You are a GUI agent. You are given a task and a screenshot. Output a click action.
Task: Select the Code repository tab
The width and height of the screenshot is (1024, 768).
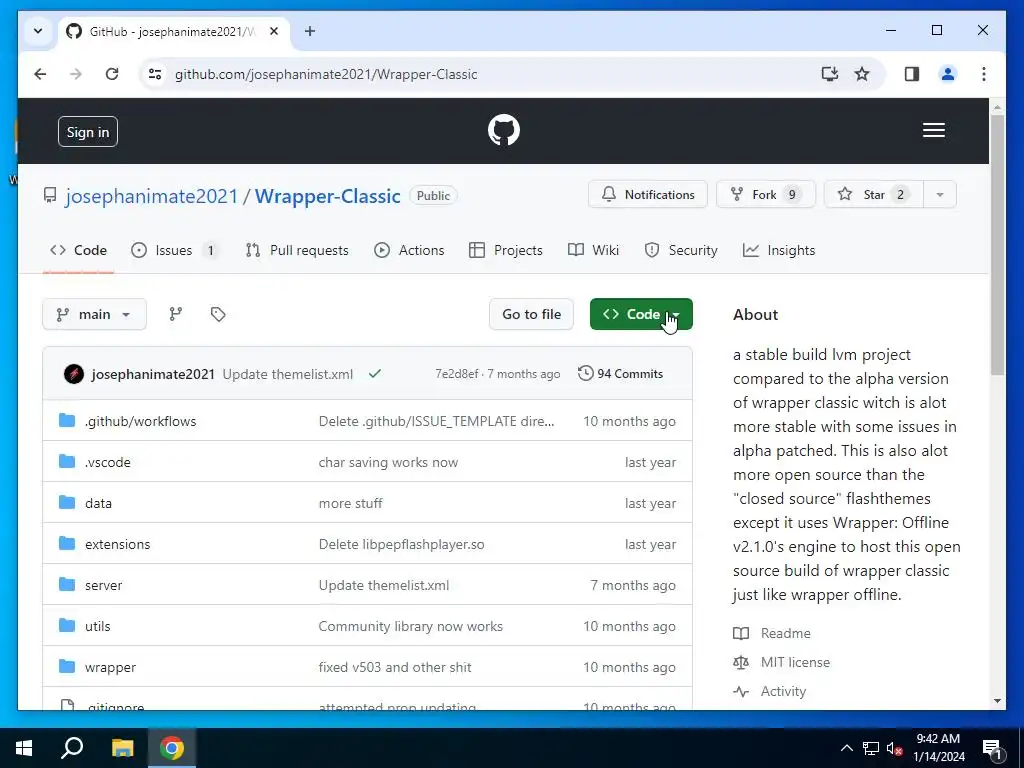pyautogui.click(x=78, y=250)
